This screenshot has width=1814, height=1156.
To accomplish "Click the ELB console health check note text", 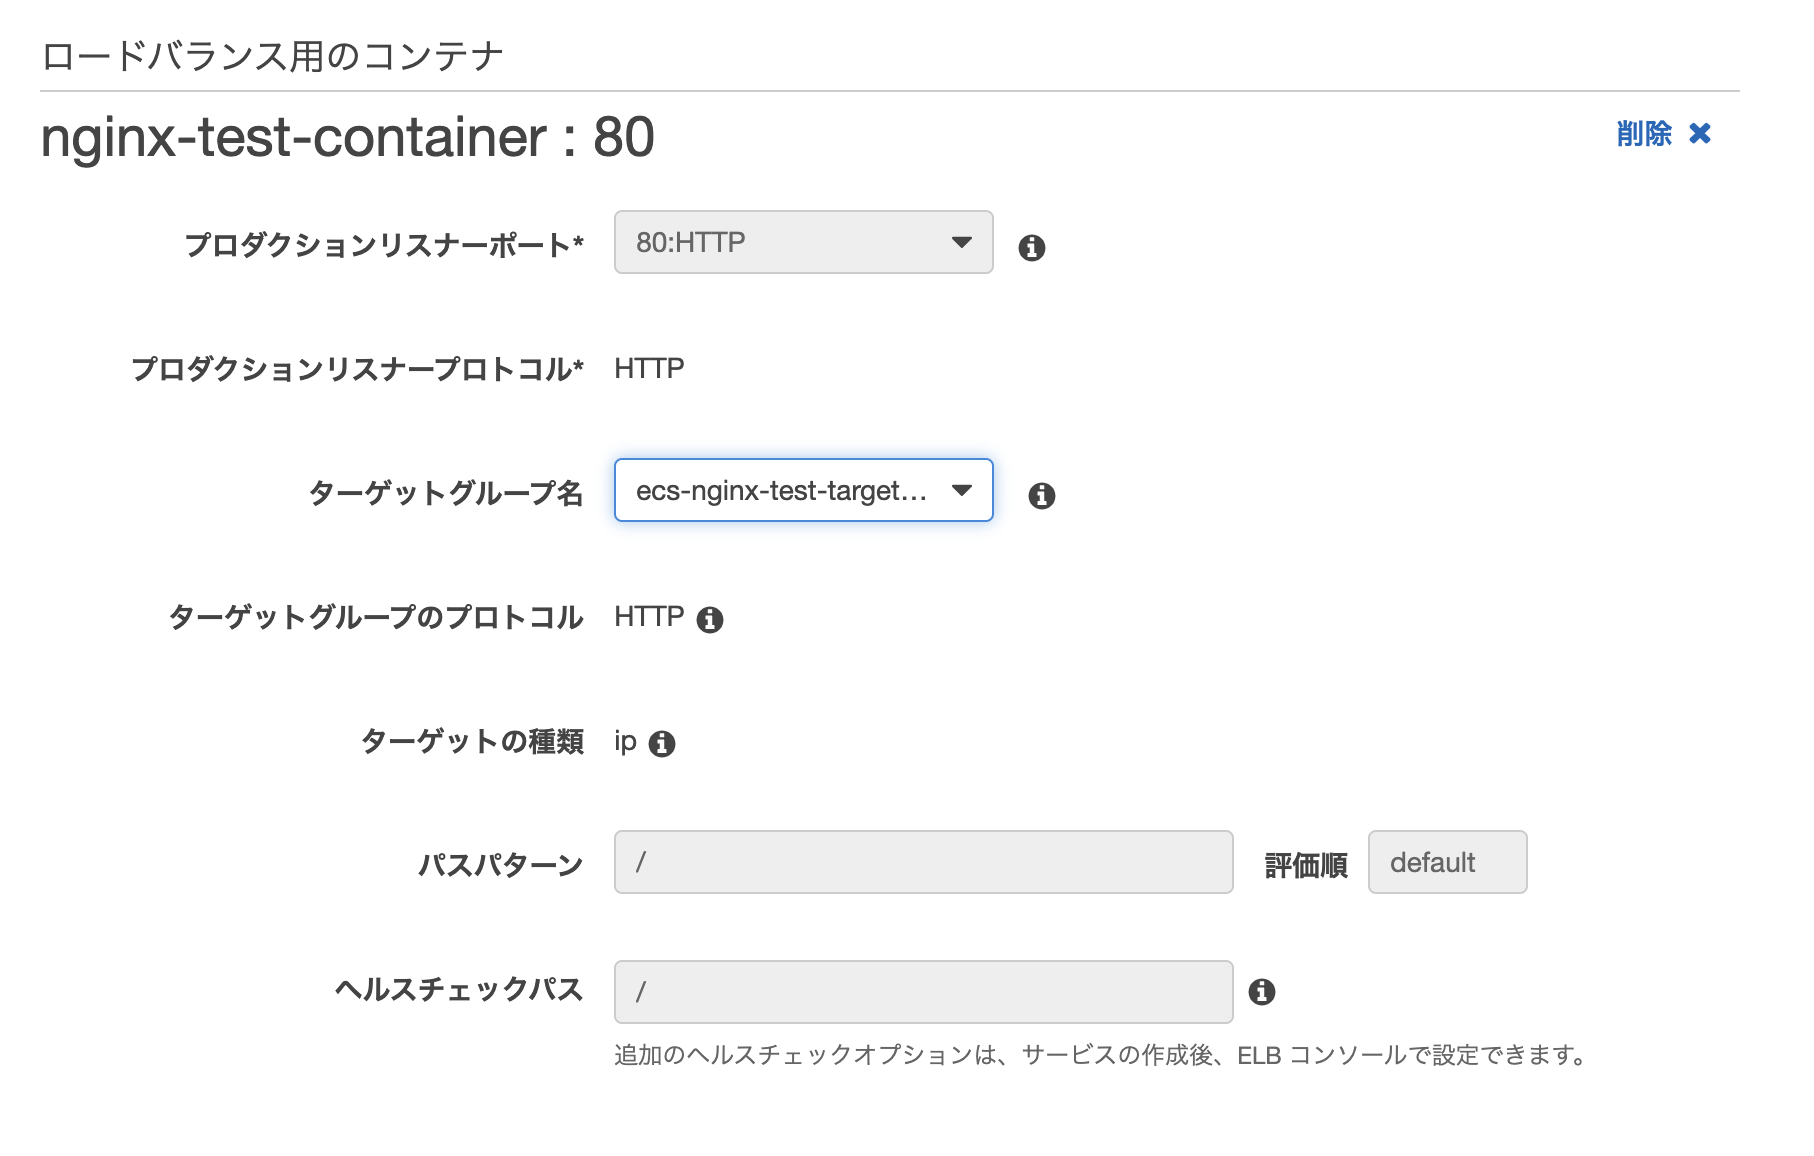I will (x=1100, y=1055).
